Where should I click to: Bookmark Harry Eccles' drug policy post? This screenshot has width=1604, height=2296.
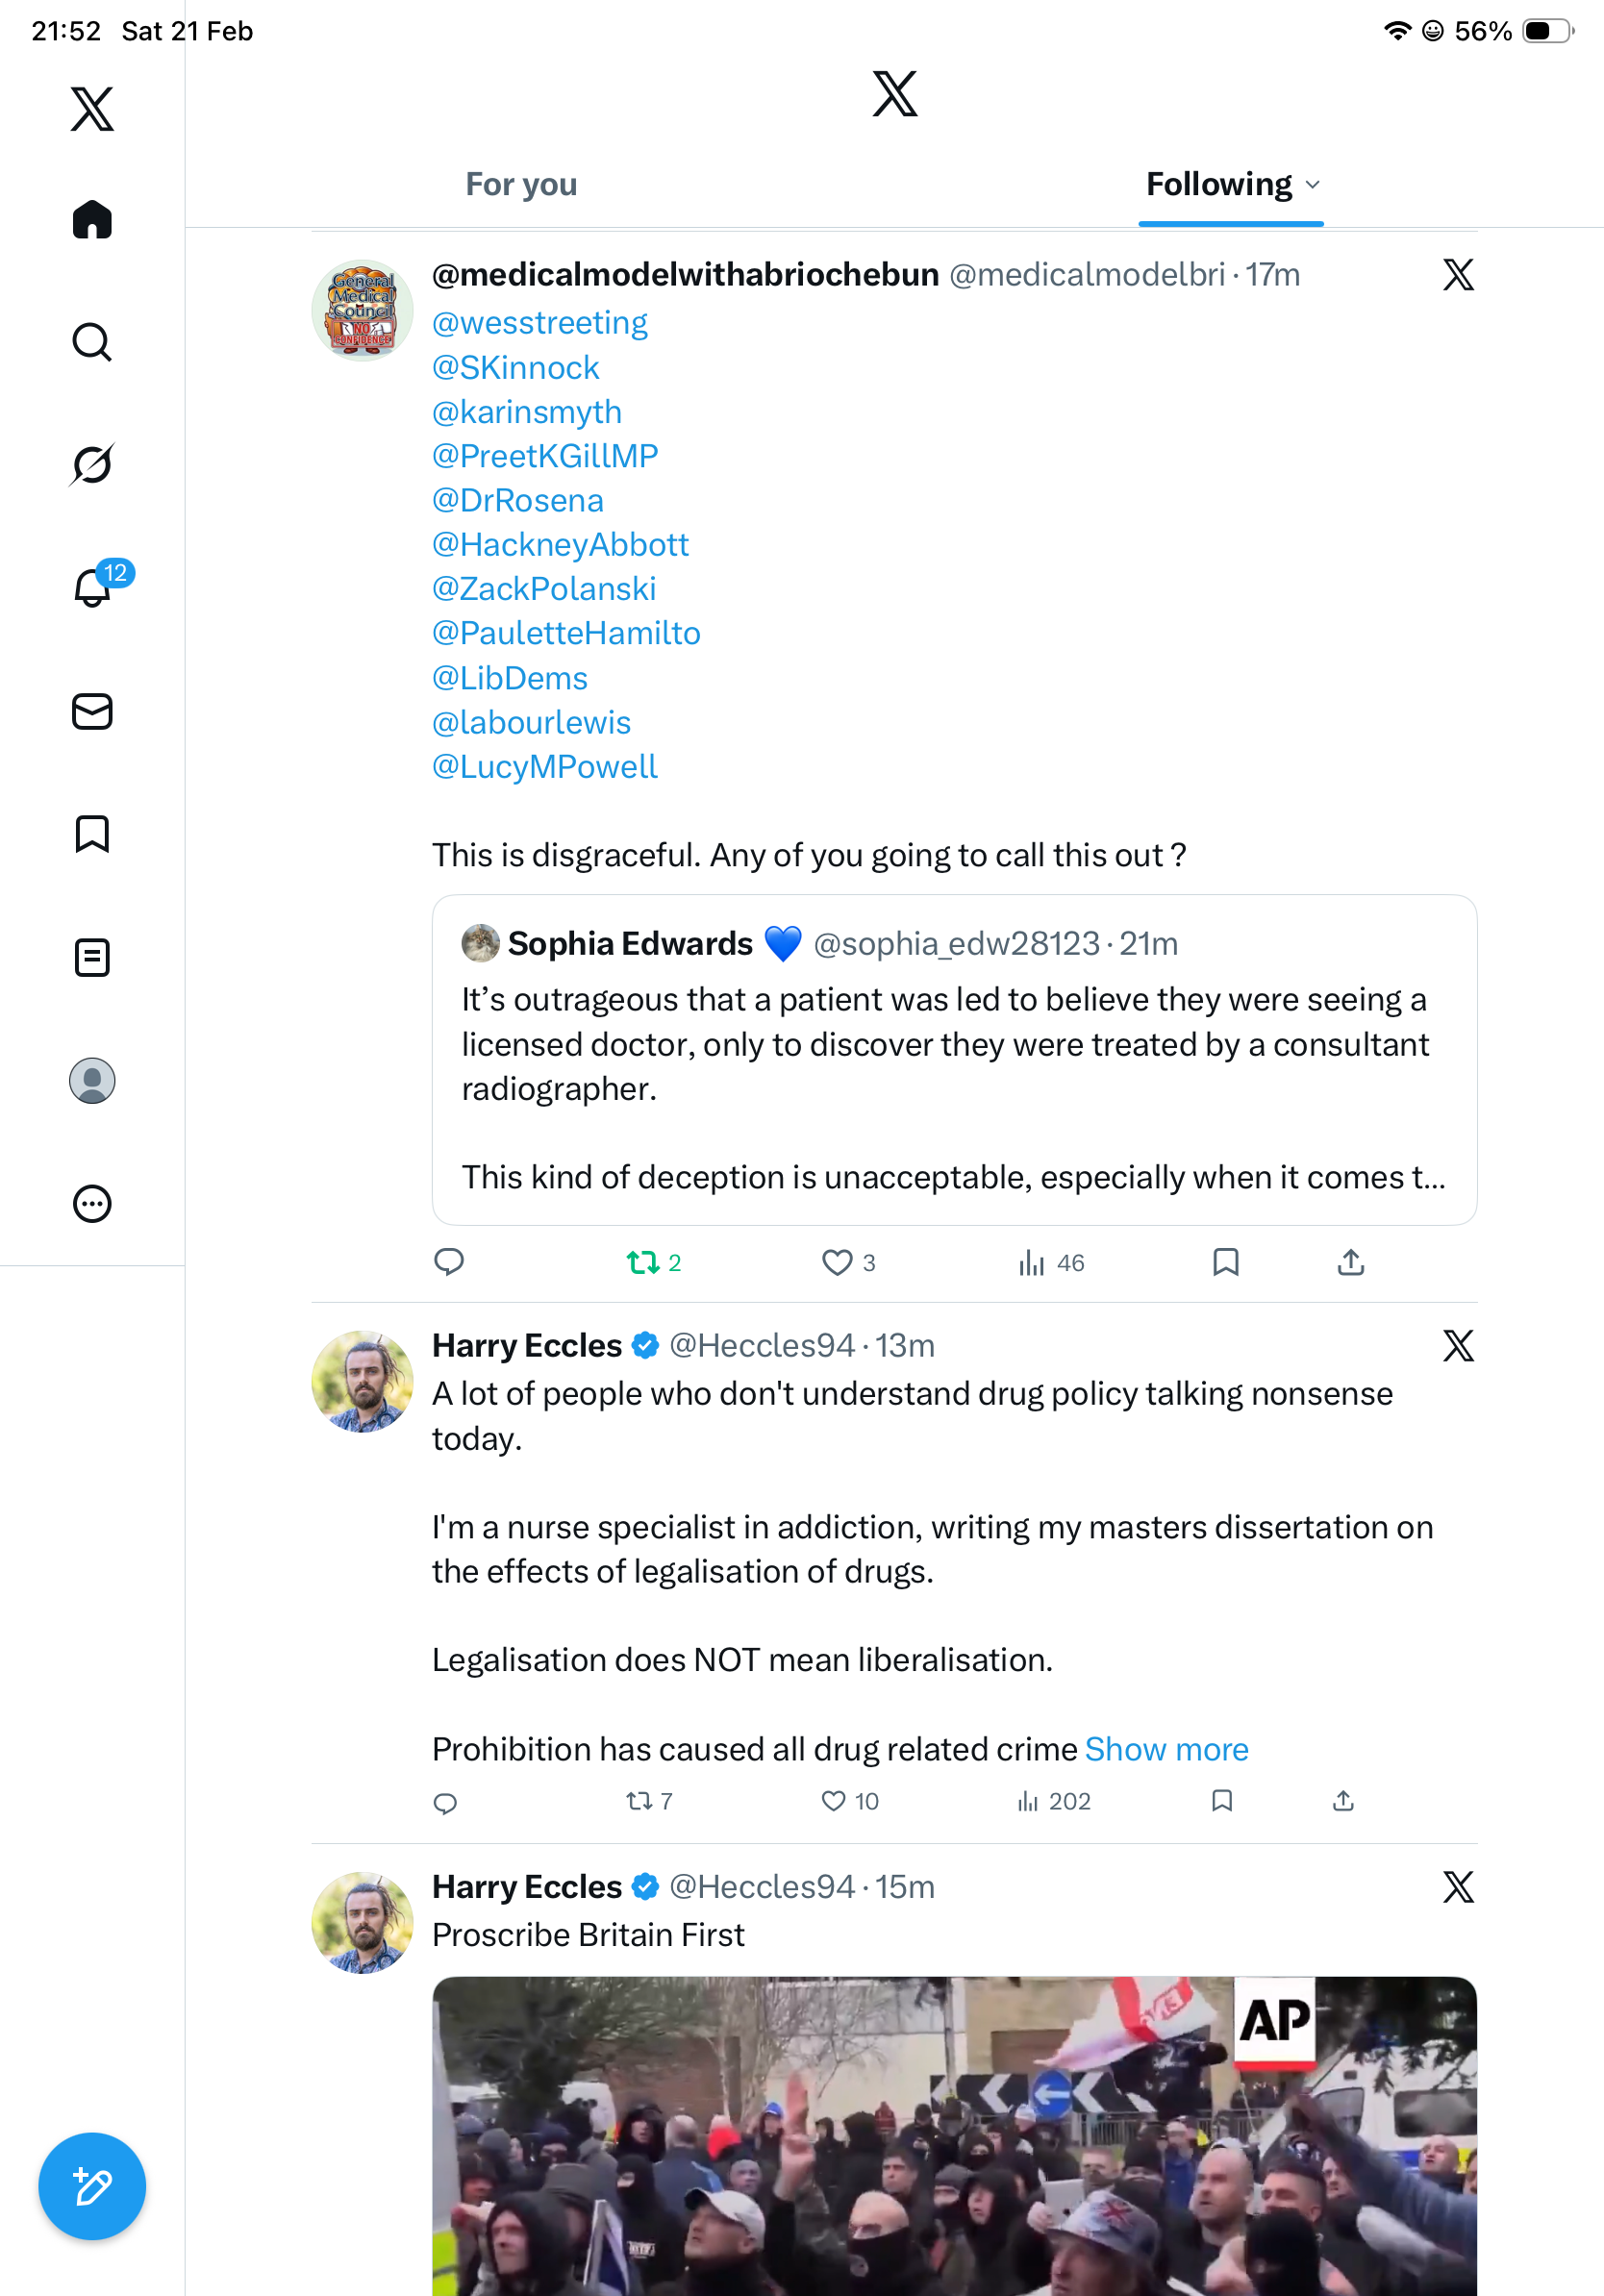tap(1221, 1801)
